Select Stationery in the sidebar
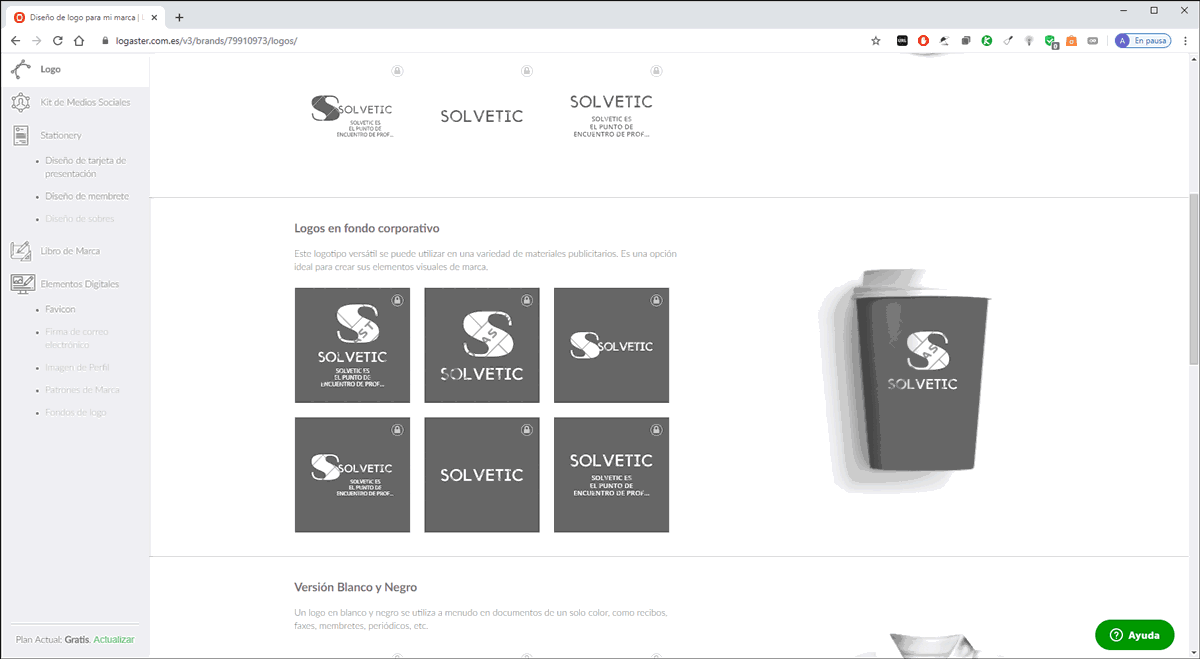 coord(61,135)
